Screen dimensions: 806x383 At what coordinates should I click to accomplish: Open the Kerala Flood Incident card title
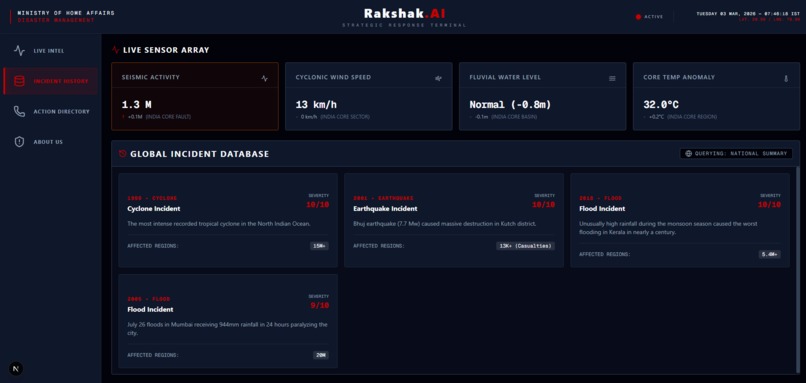(x=602, y=209)
